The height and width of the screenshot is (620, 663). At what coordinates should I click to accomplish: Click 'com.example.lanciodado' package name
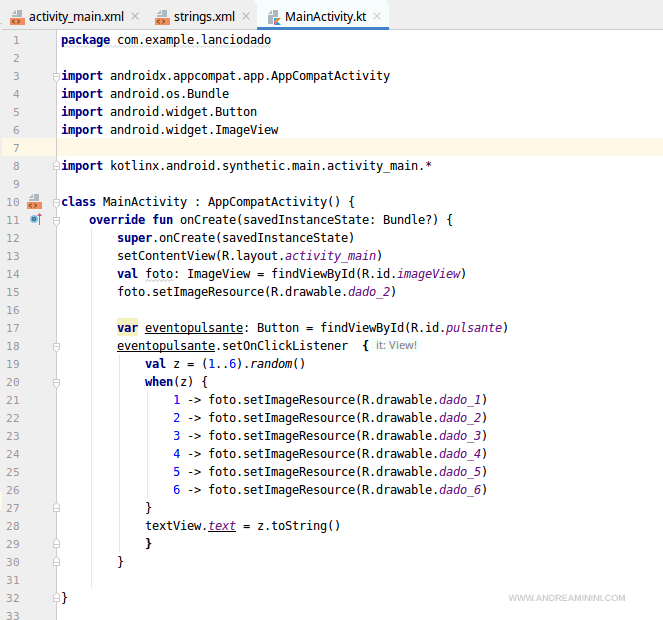tap(194, 40)
